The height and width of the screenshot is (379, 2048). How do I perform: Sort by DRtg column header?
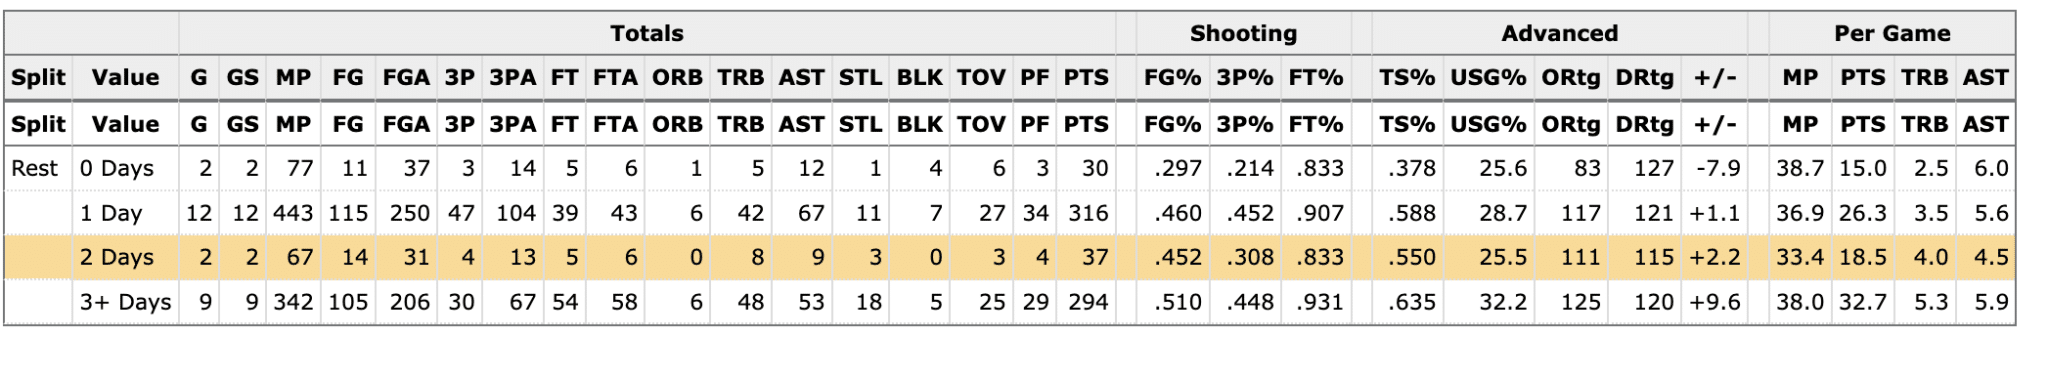1645,77
